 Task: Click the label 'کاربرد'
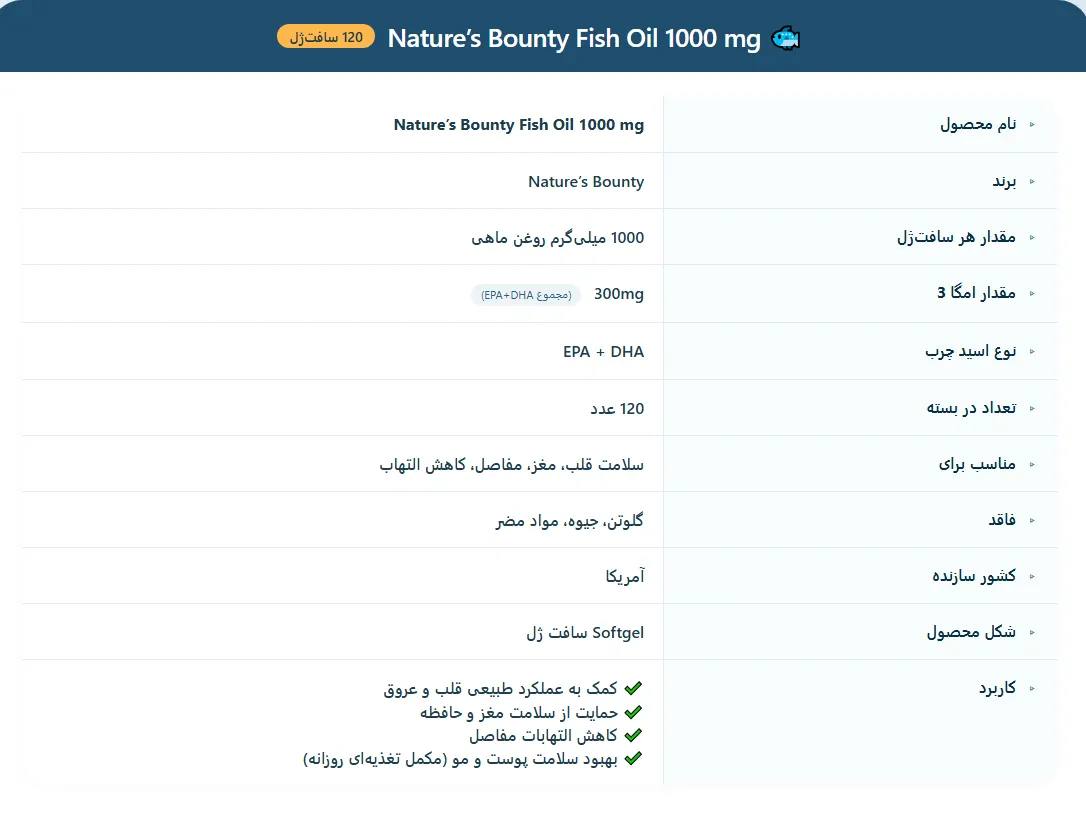pos(997,688)
